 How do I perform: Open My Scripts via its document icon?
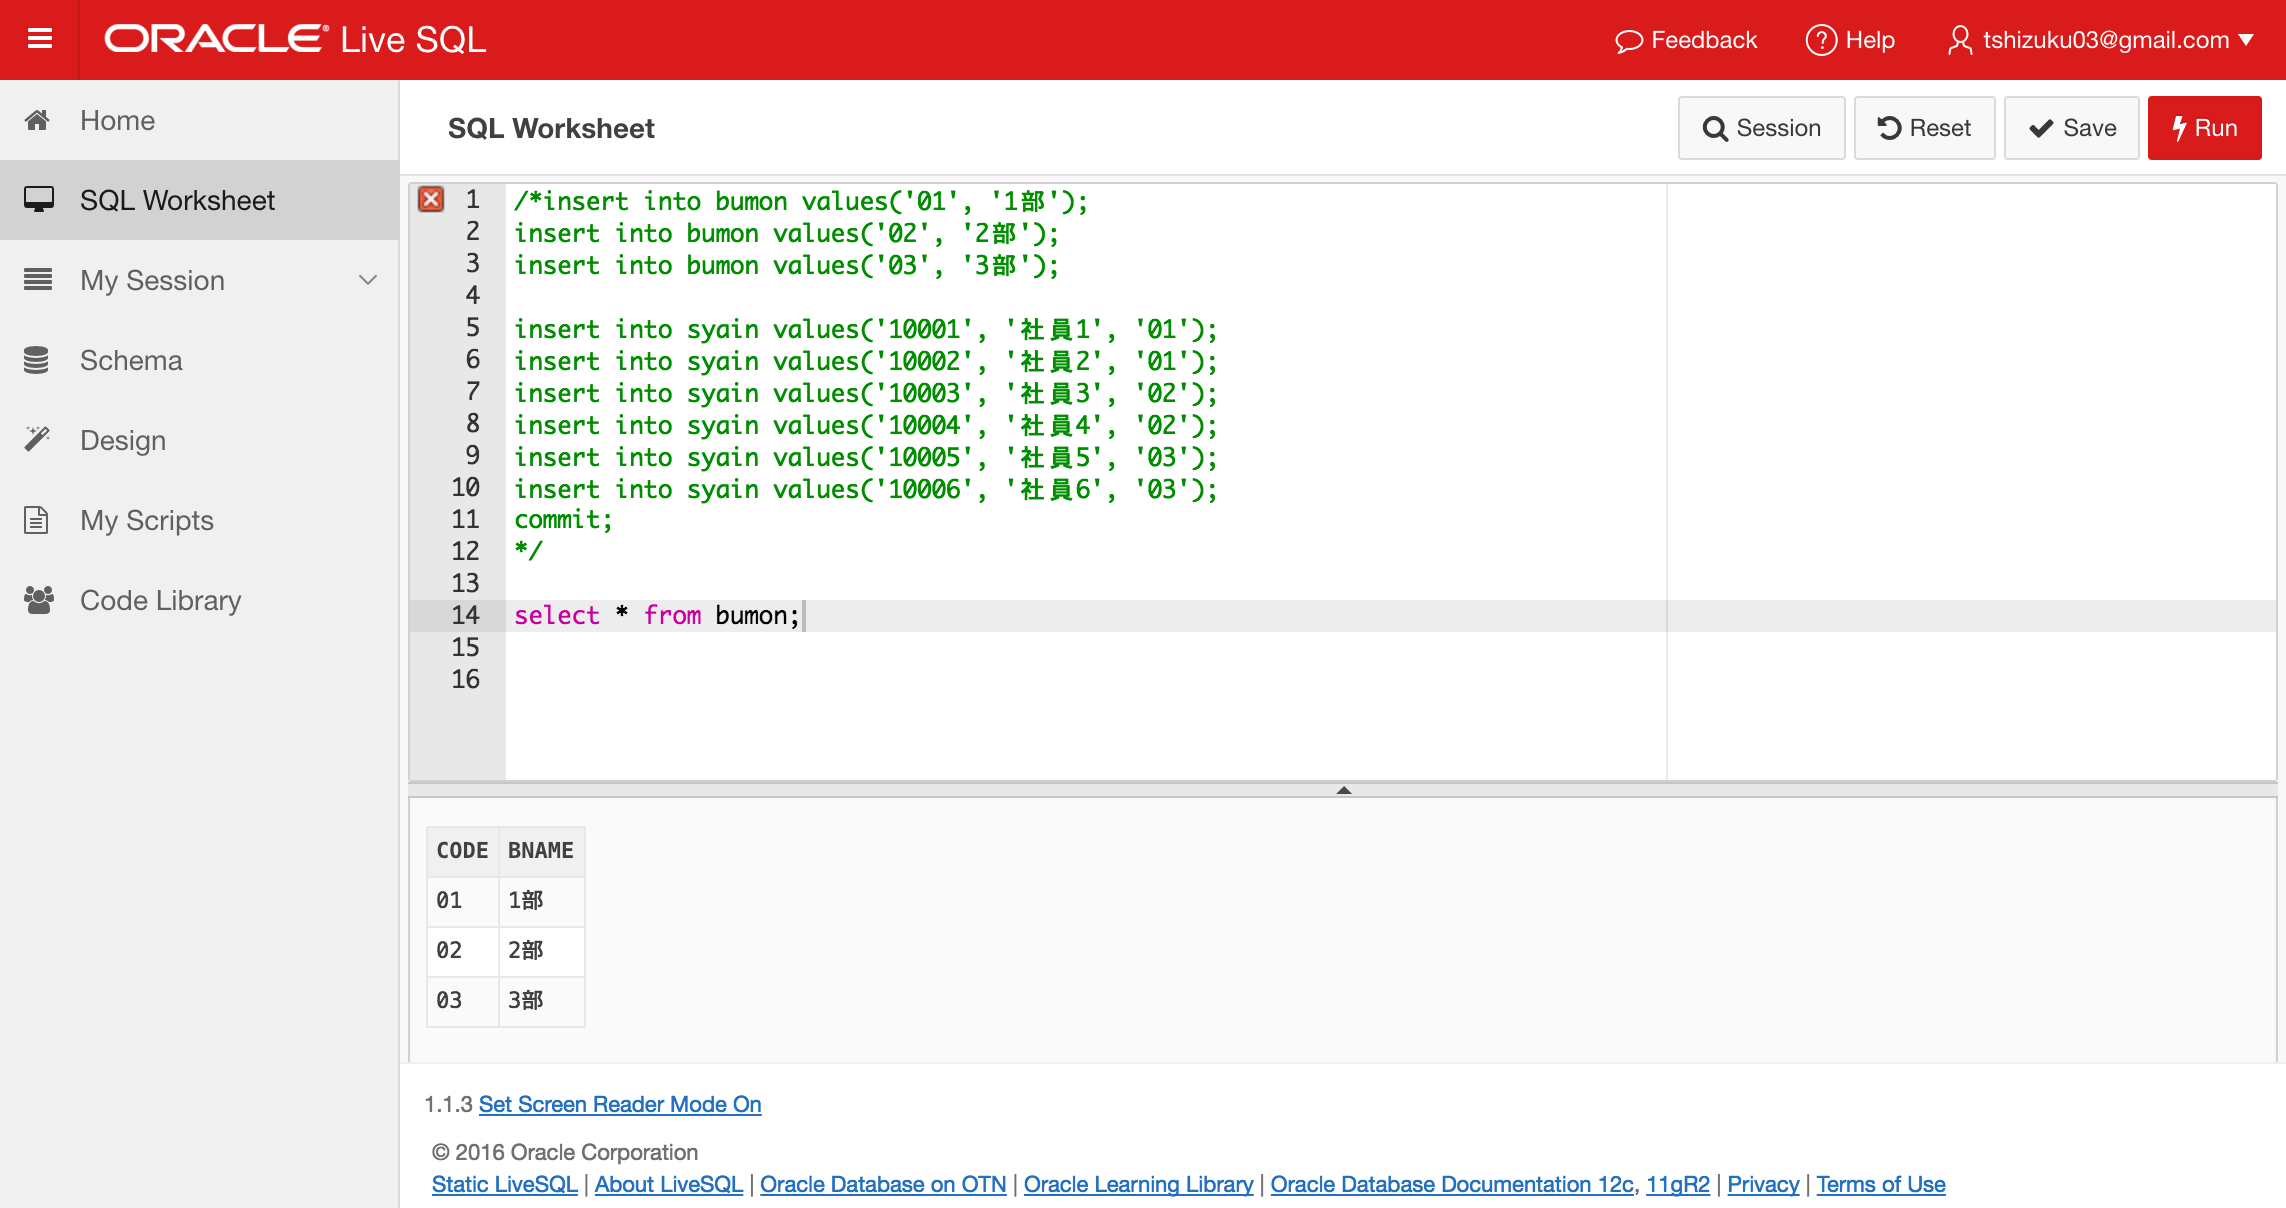[36, 519]
